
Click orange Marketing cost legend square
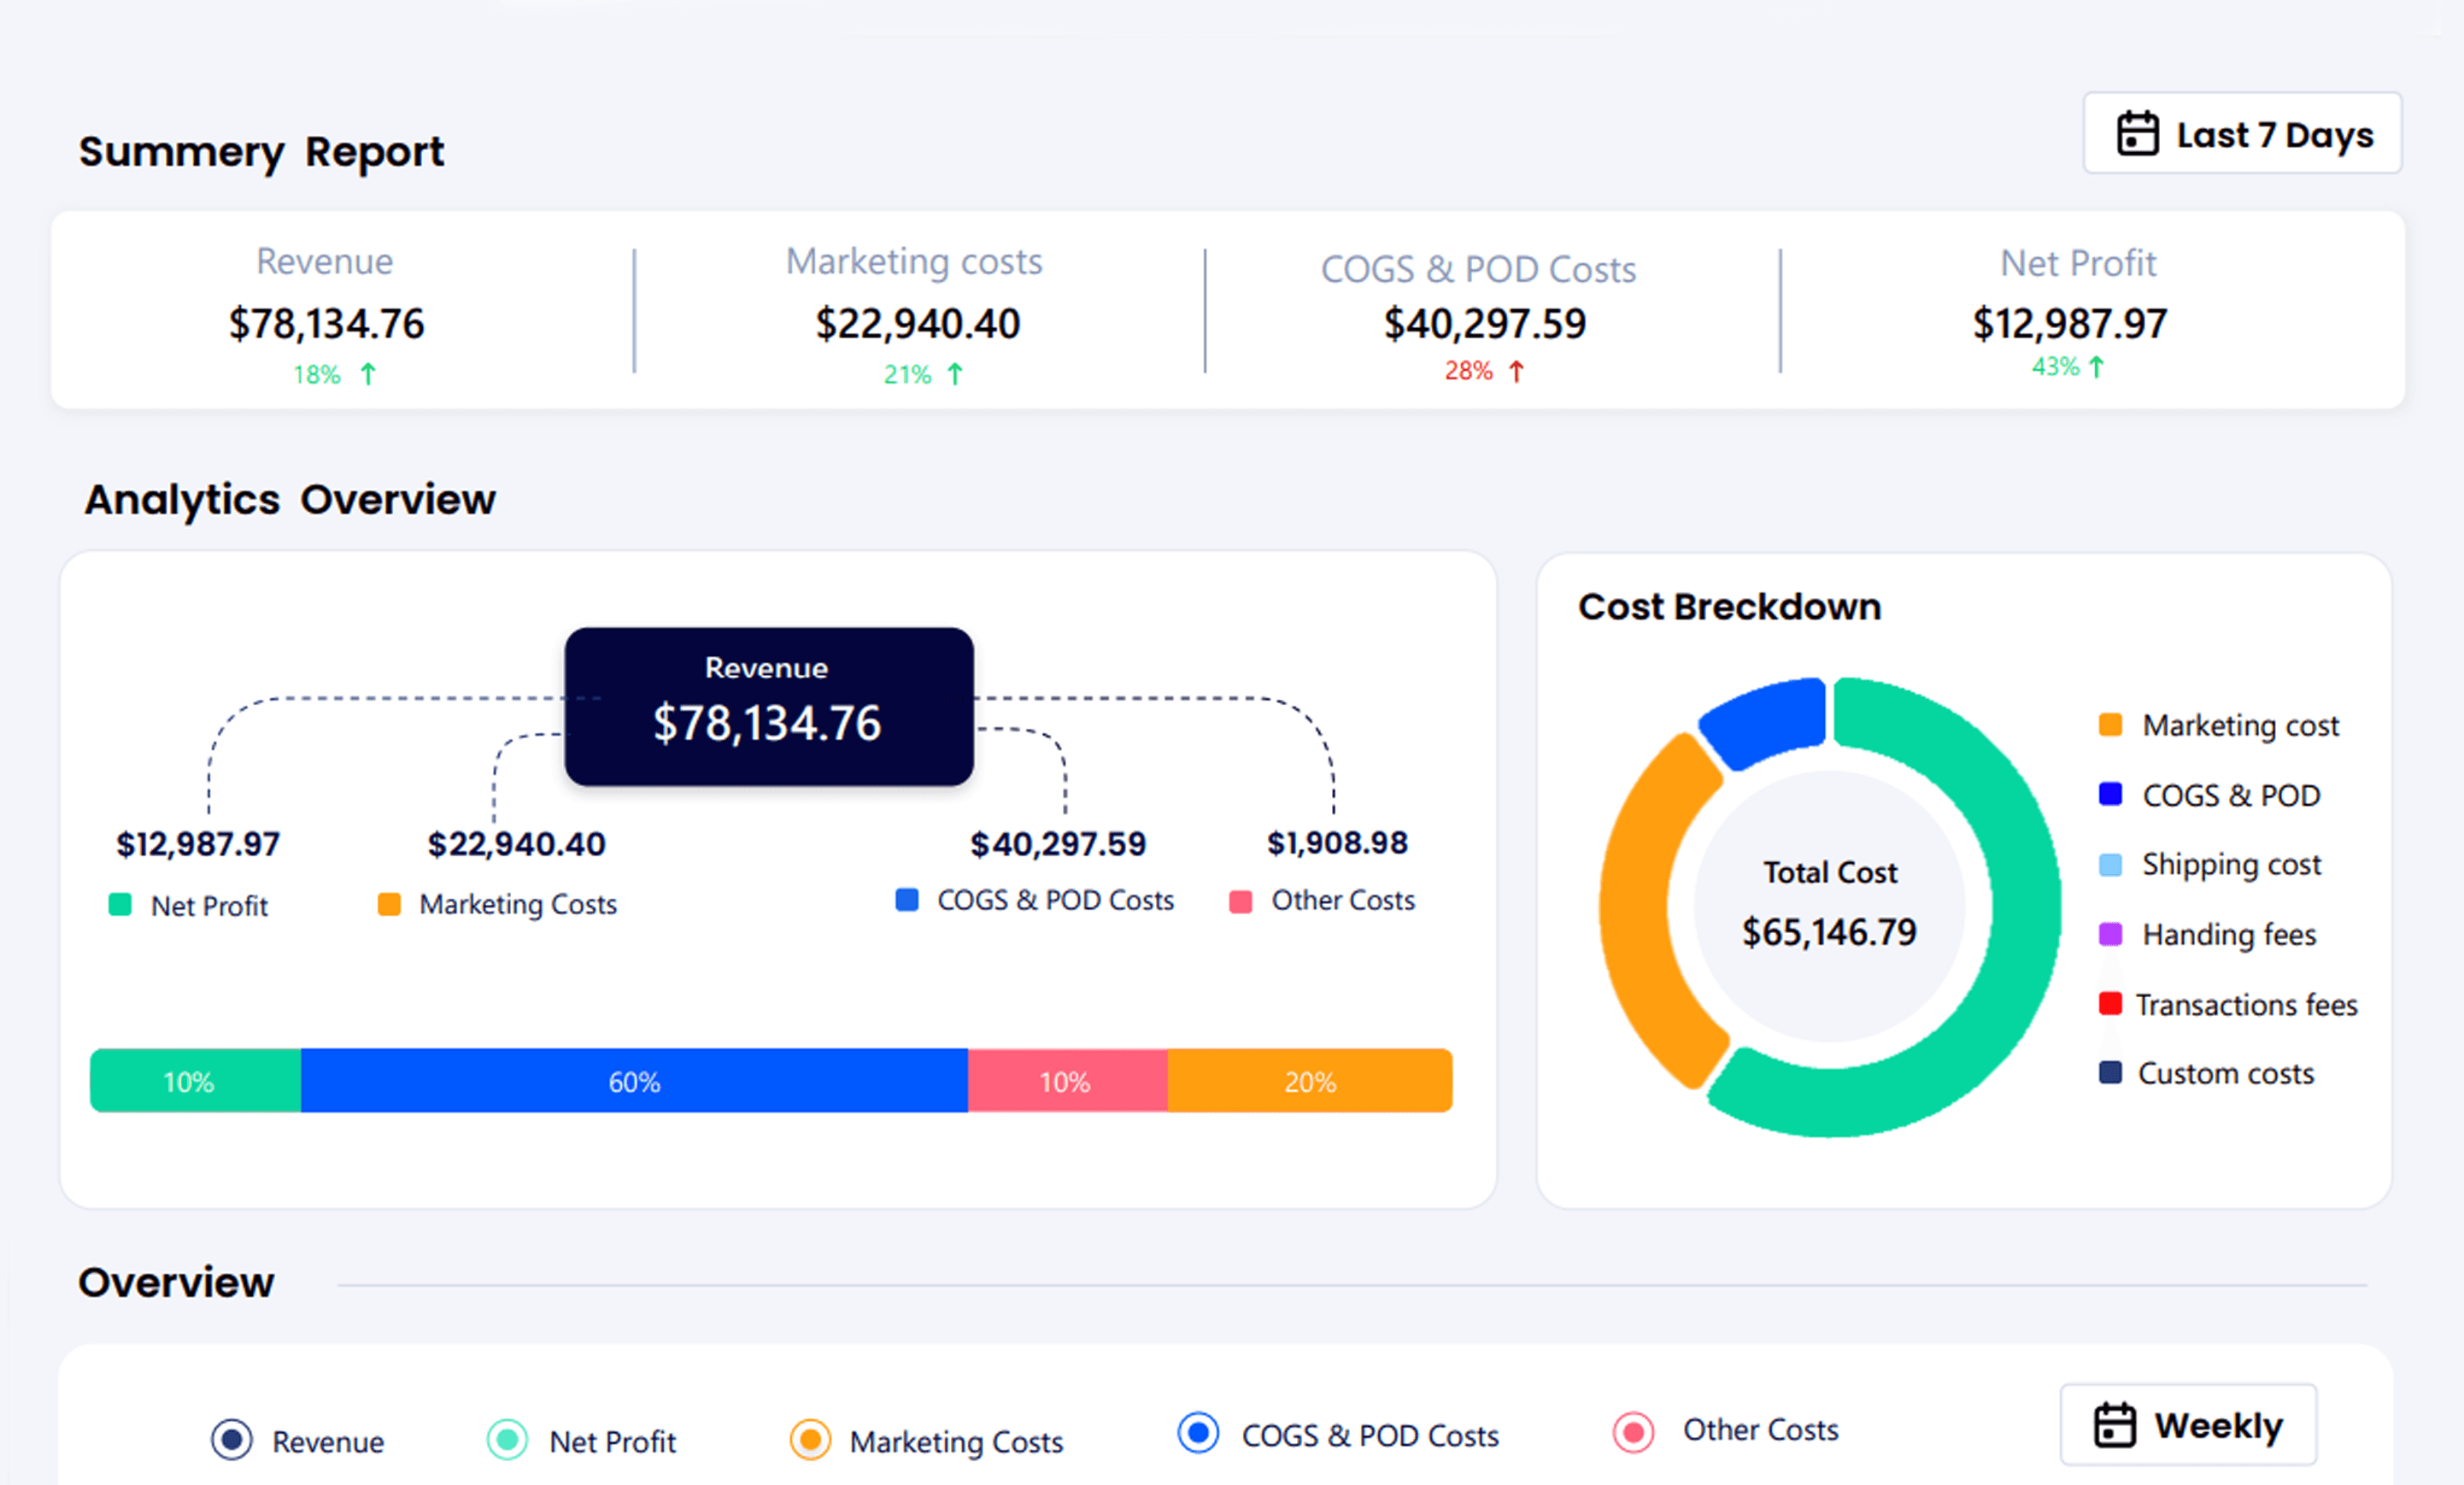point(2110,725)
